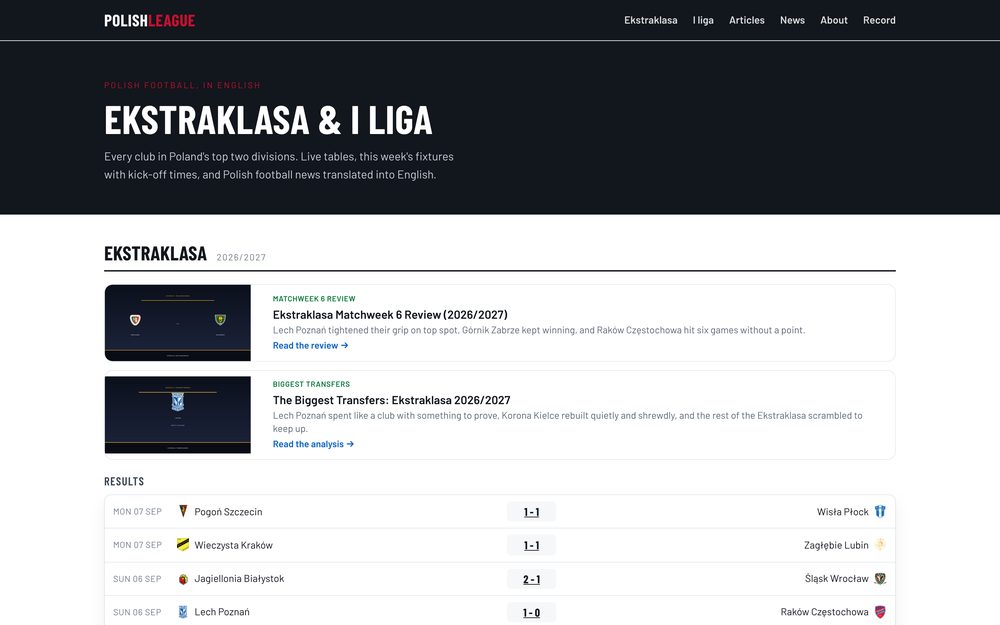Click the Wieczysta Kraków club crest
Image resolution: width=1000 pixels, height=625 pixels.
pyautogui.click(x=183, y=545)
